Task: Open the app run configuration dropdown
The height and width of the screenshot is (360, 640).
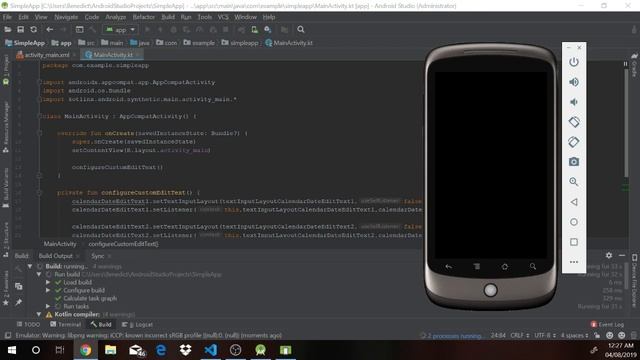Action: click(x=120, y=30)
